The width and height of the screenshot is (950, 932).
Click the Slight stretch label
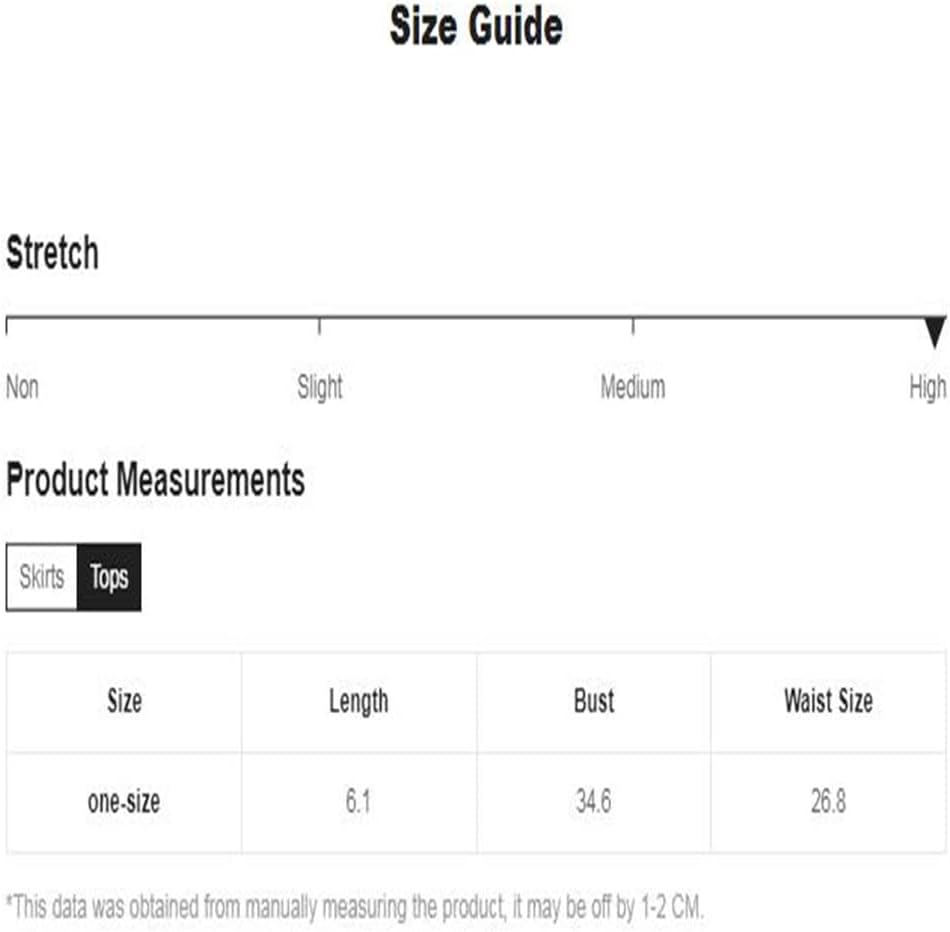coord(320,387)
